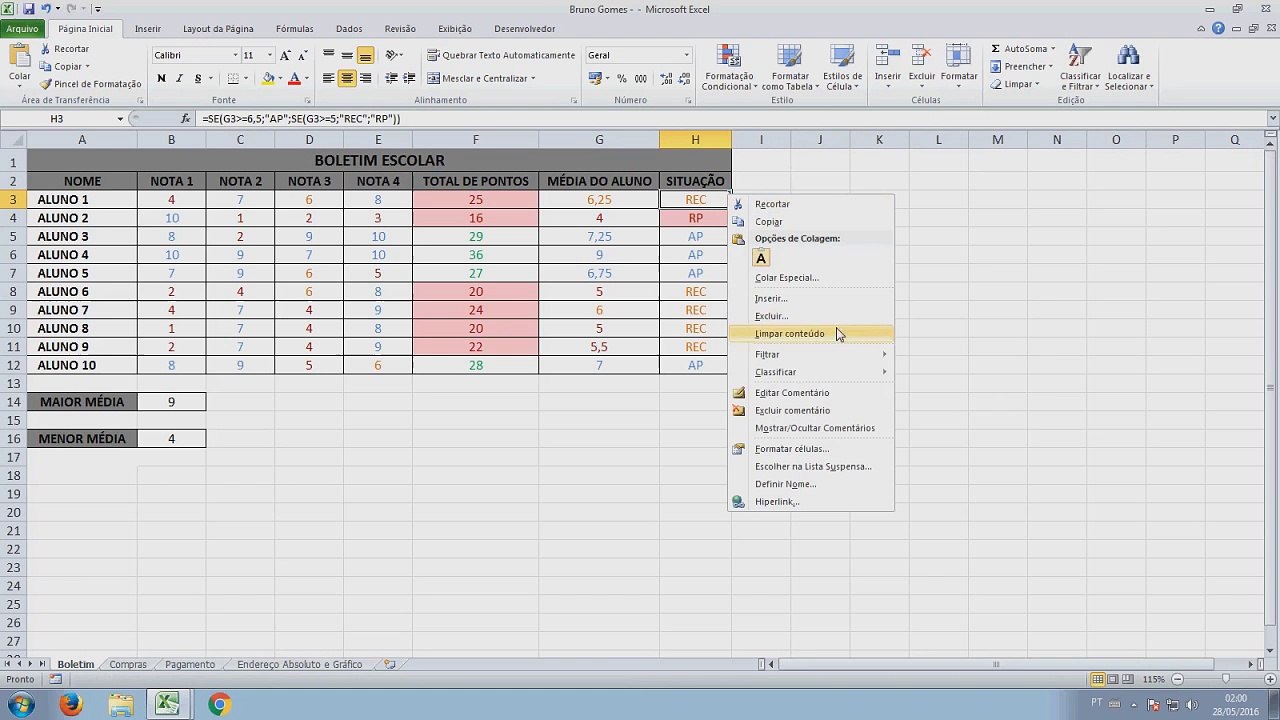
Task: Open Excel help question mark icon
Action: (x=1218, y=29)
